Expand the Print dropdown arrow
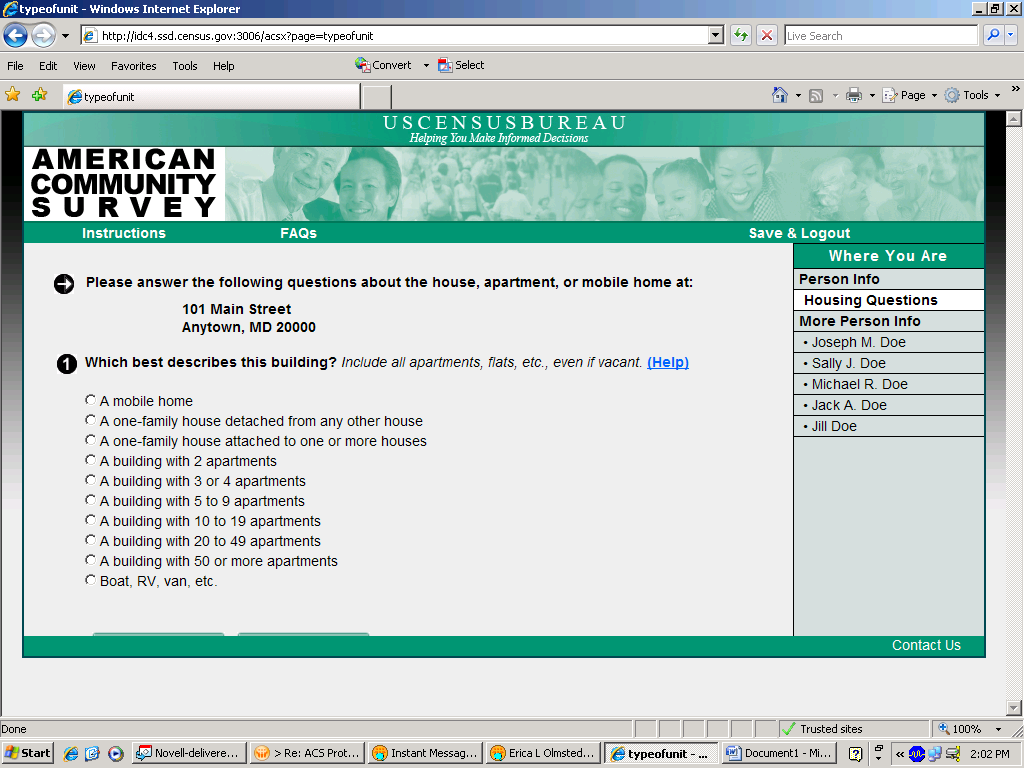 point(872,95)
